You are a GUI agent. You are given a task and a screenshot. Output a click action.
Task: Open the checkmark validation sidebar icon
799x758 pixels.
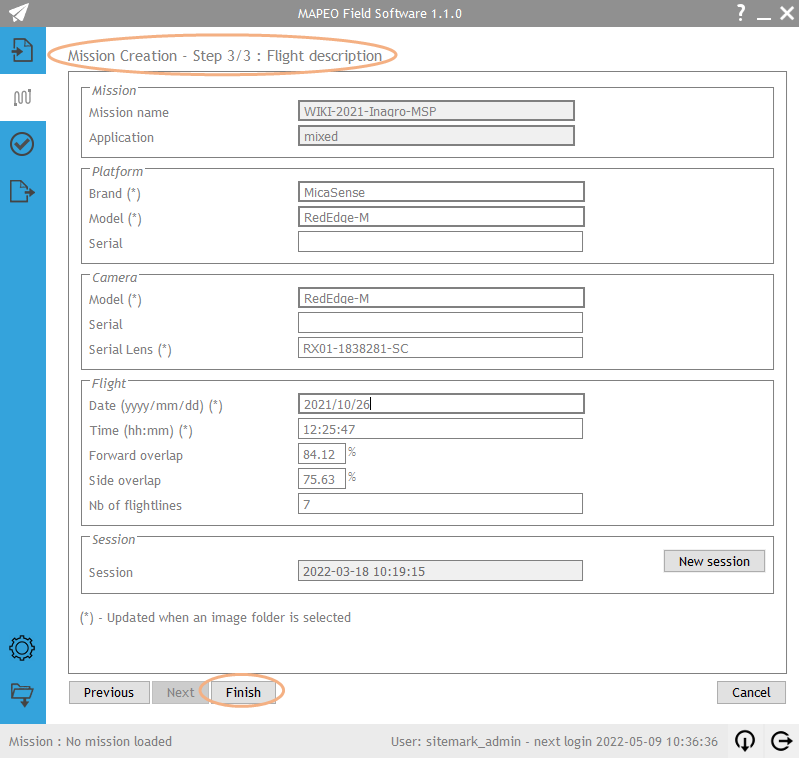pos(22,144)
